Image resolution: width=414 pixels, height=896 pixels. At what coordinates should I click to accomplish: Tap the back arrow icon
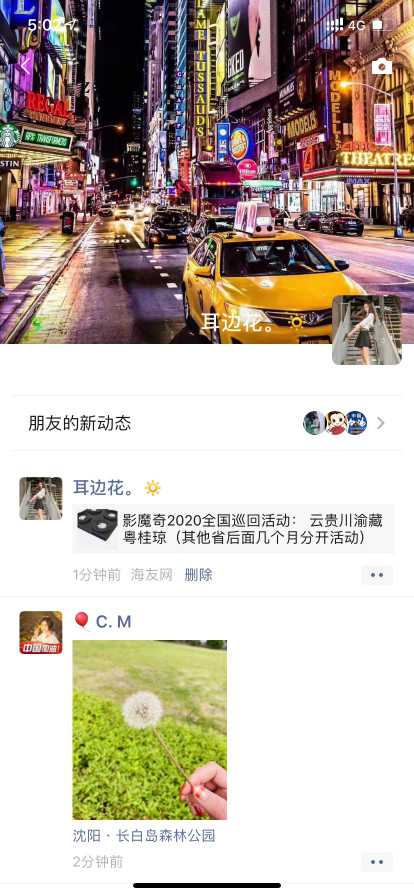tap(24, 66)
